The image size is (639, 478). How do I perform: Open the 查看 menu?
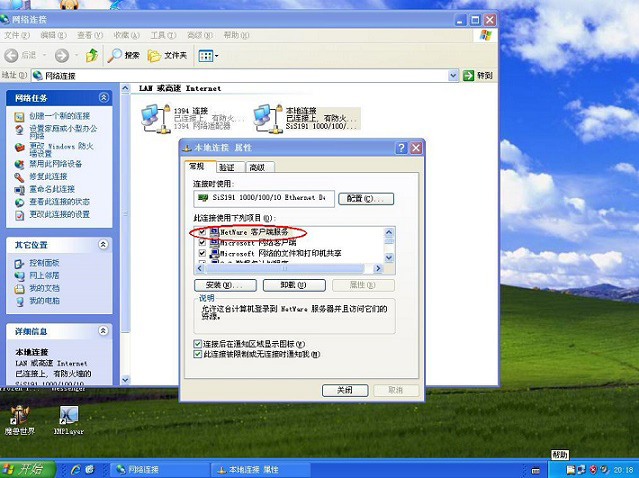coord(90,35)
